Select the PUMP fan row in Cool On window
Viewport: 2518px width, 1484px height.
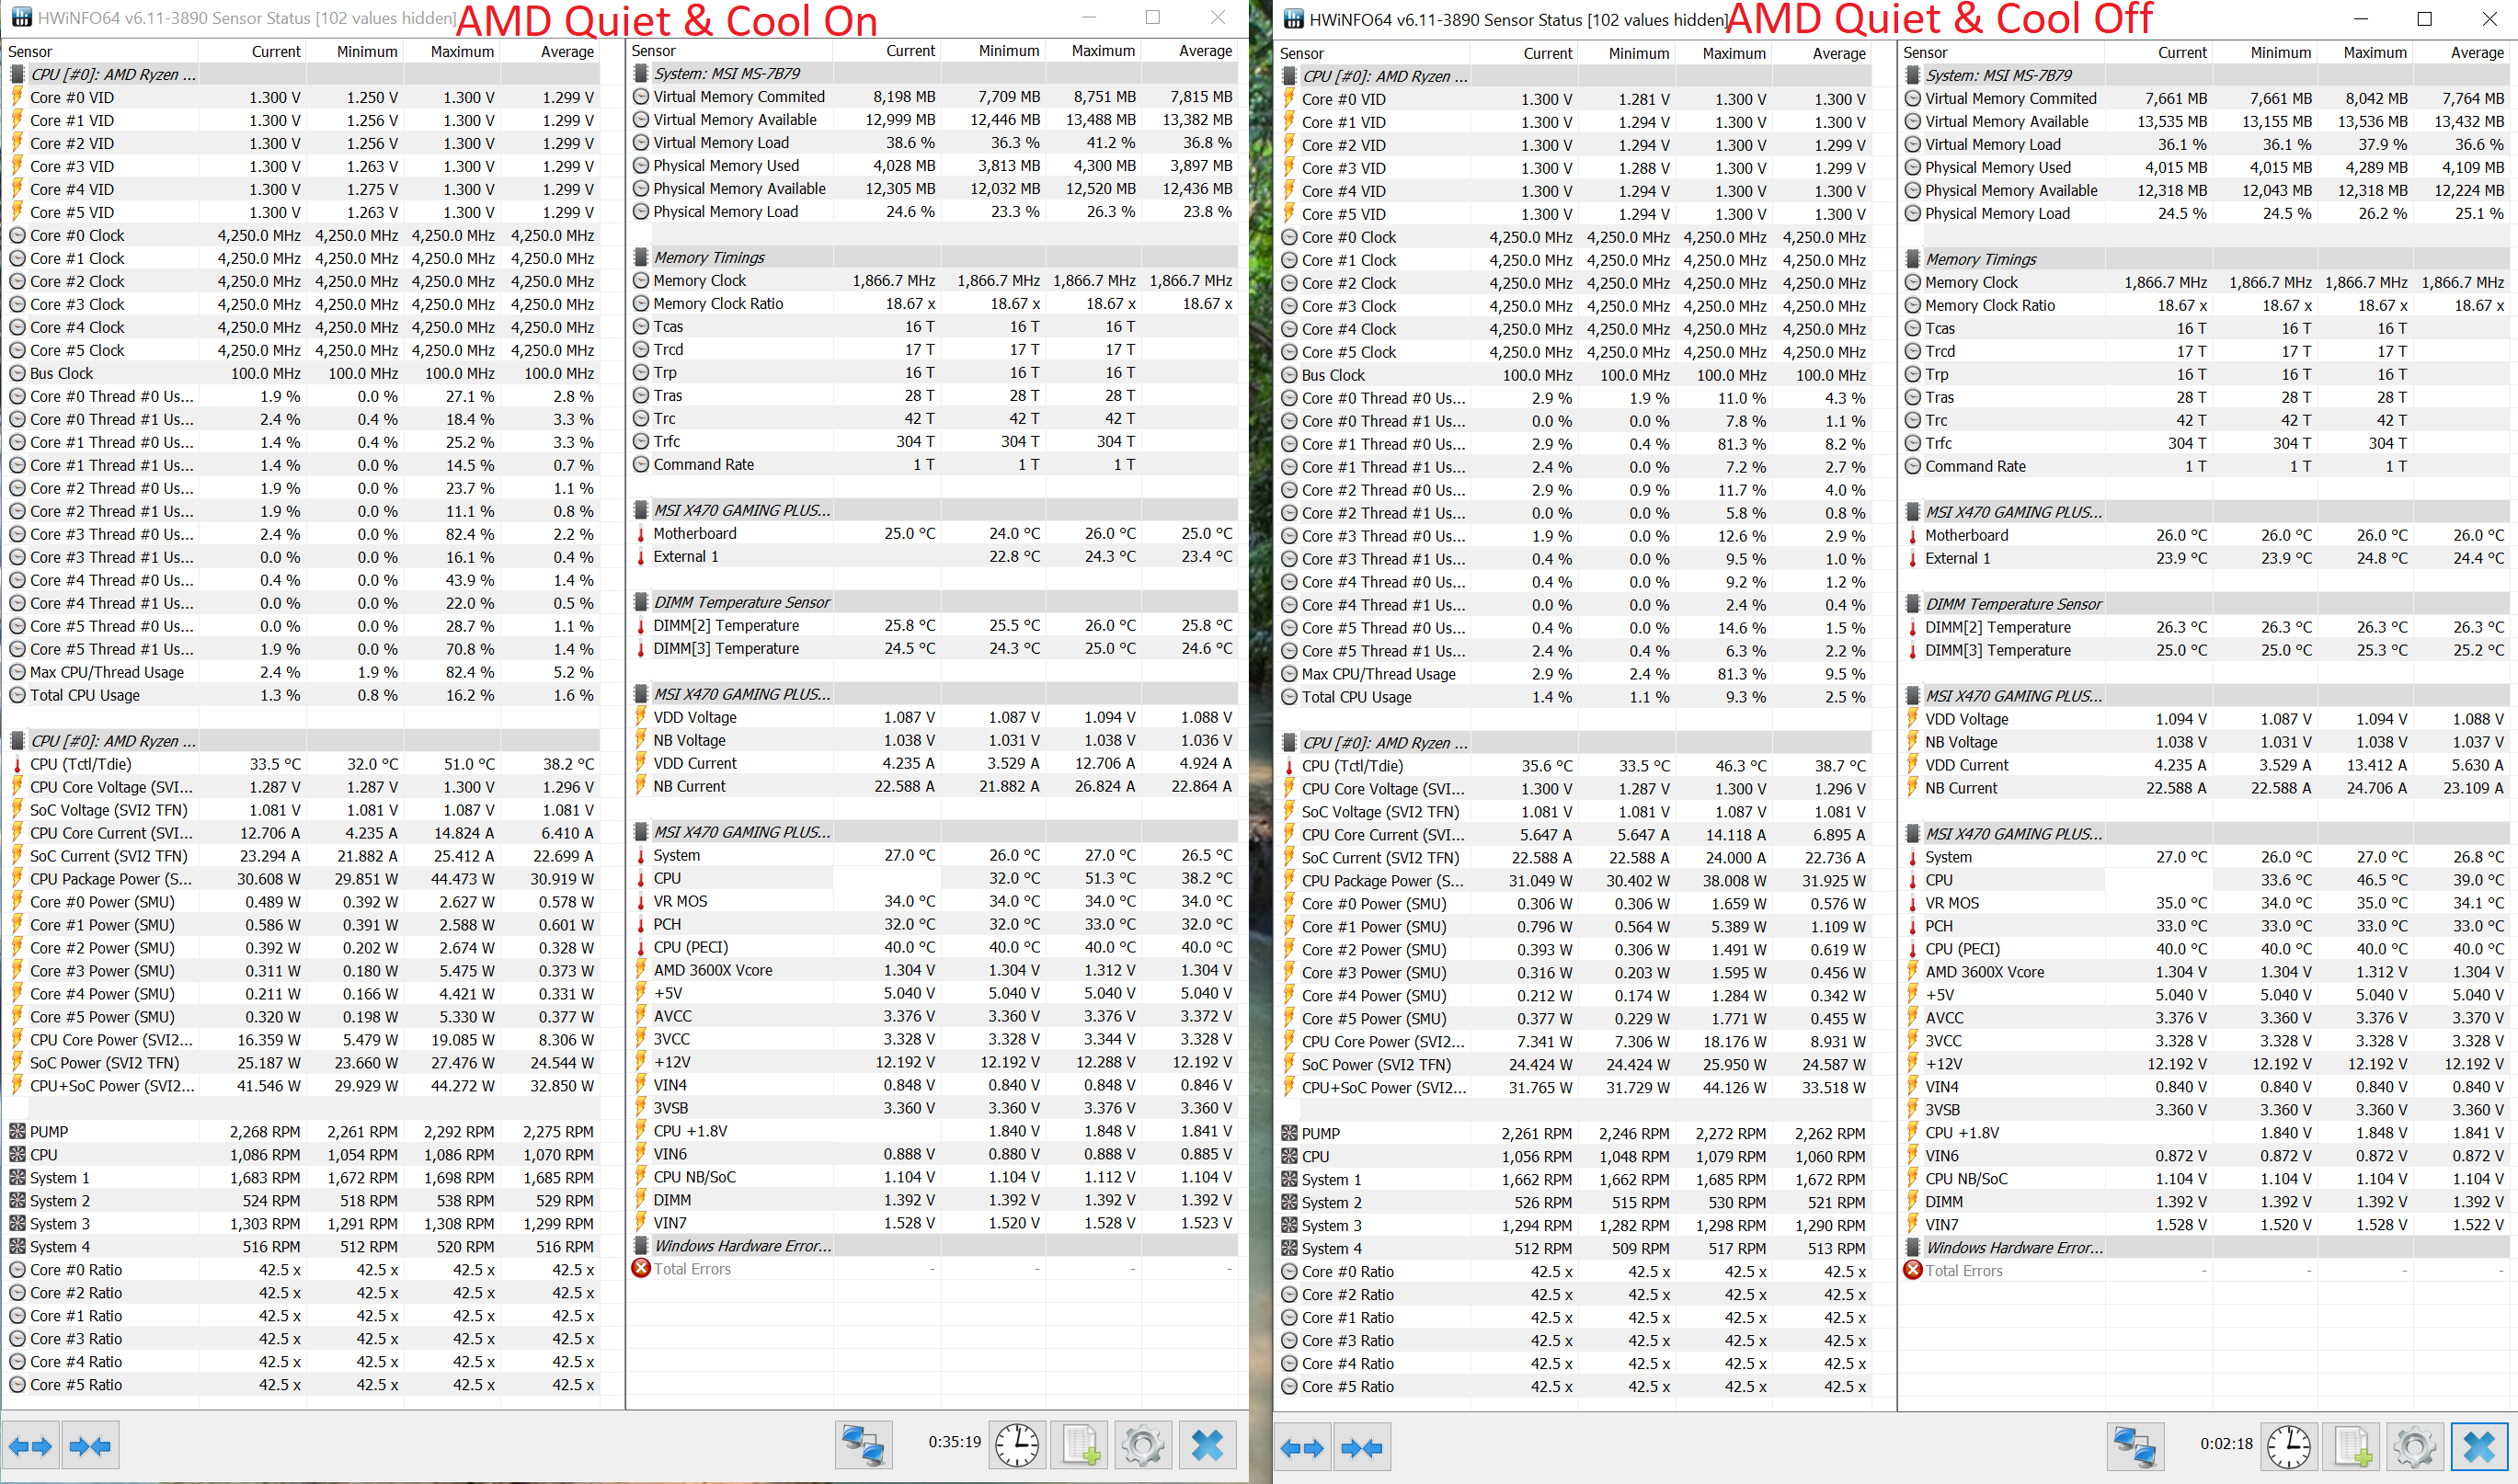click(48, 1132)
